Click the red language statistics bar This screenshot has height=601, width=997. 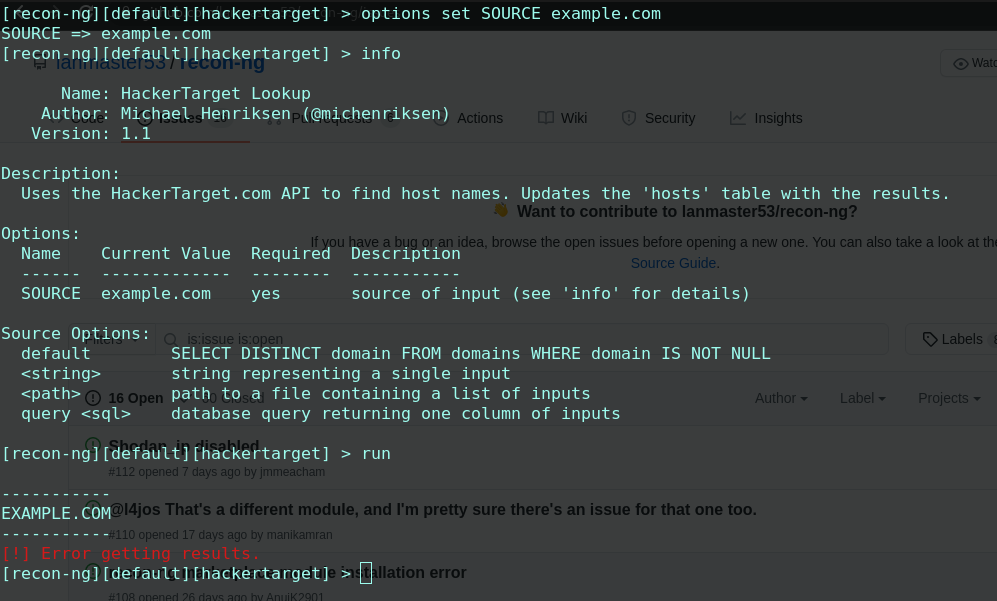tap(185, 142)
